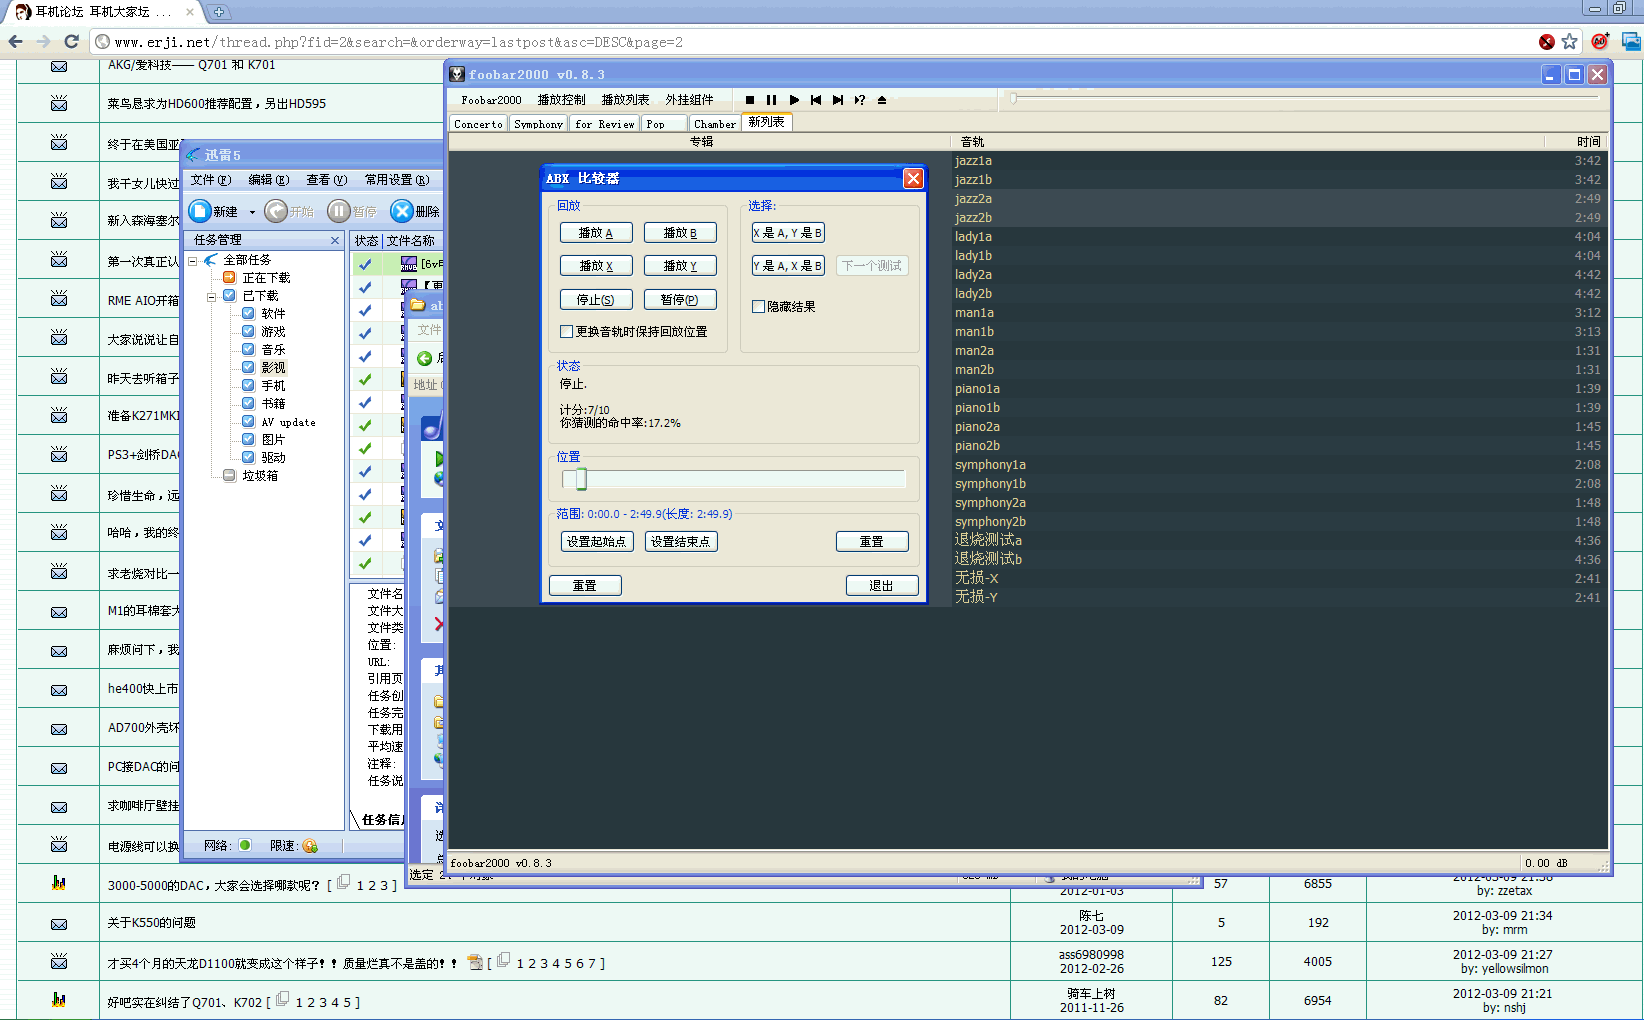Bookmark this page with the star icon
This screenshot has height=1020, width=1644.
point(1569,41)
